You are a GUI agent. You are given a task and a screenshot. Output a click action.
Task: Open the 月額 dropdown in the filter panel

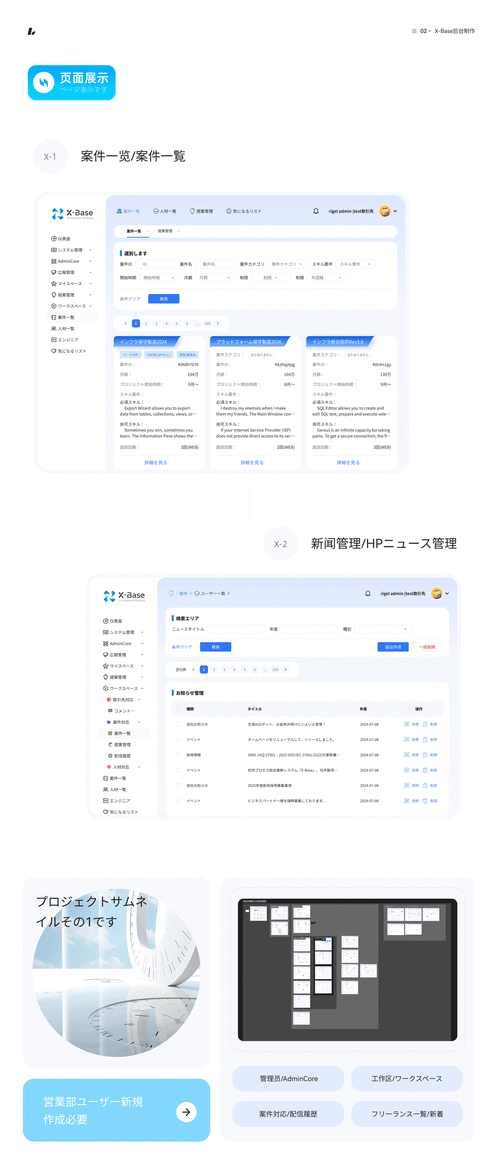point(216,277)
